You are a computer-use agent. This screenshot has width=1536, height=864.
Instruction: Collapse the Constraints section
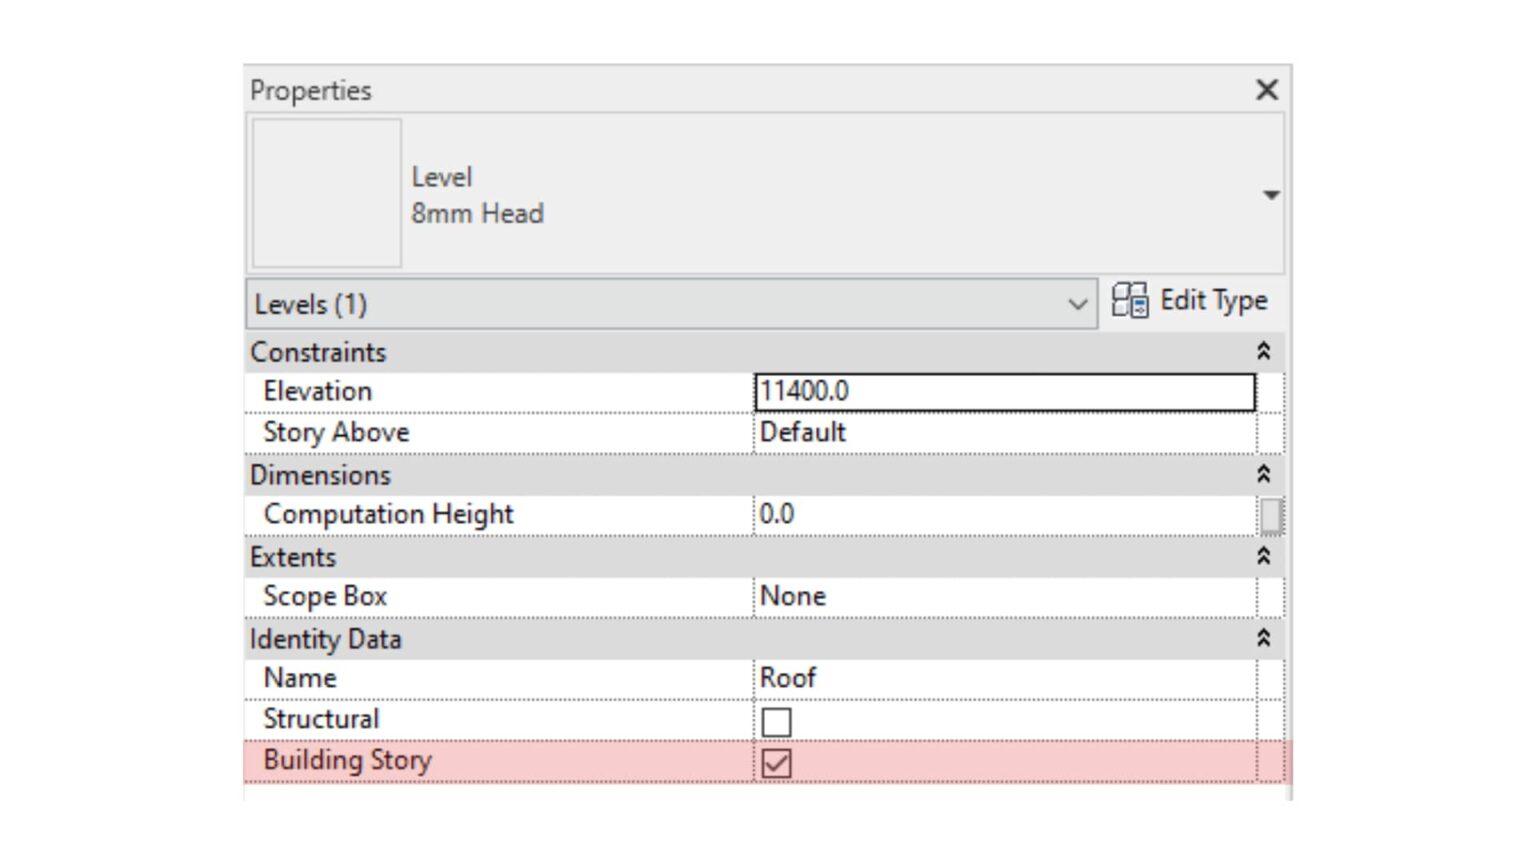1264,351
